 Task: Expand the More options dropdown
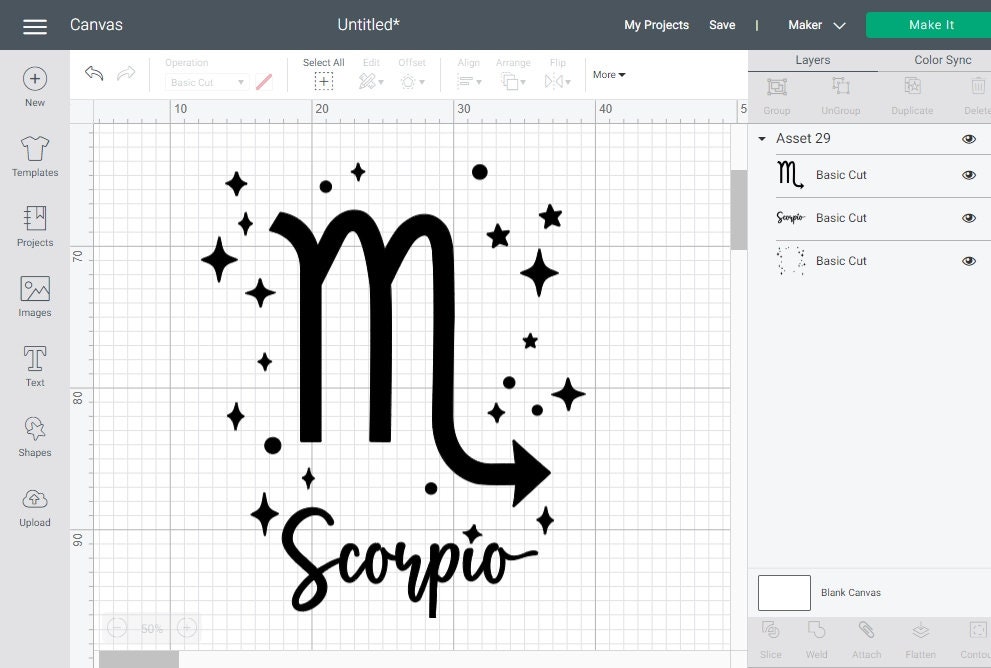coord(608,74)
